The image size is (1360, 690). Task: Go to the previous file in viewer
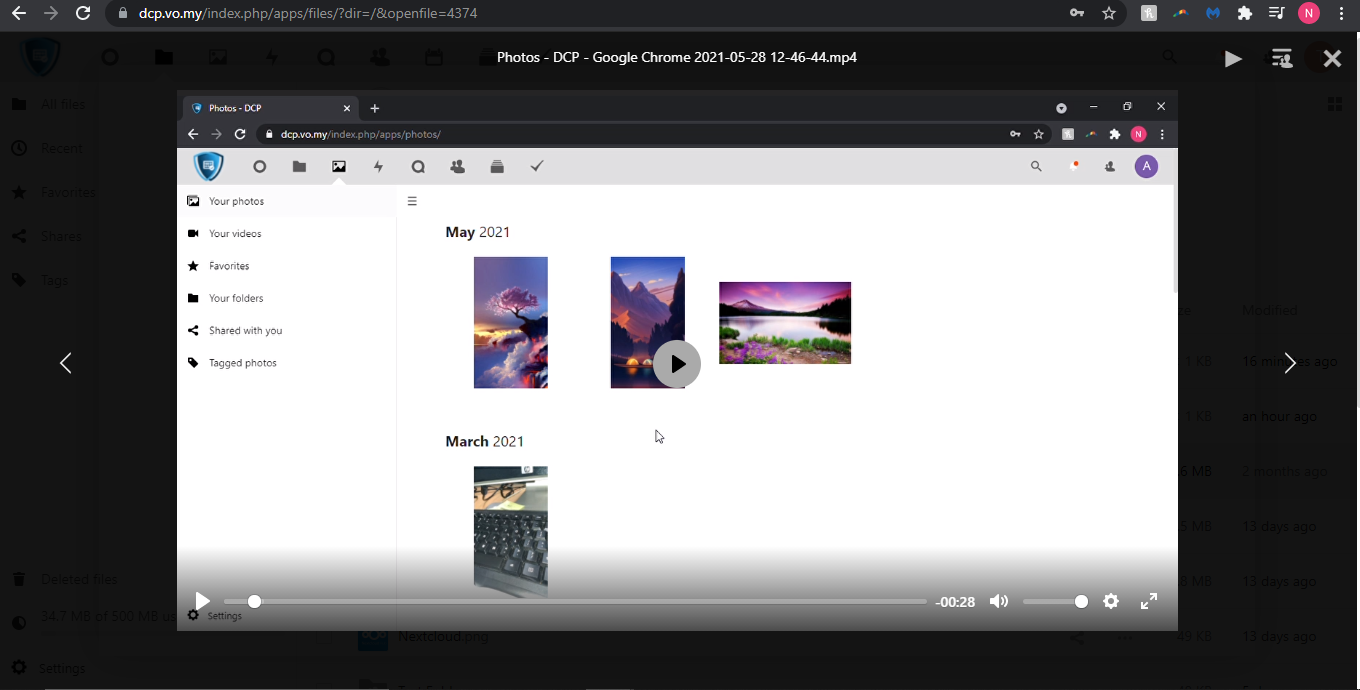click(x=66, y=363)
